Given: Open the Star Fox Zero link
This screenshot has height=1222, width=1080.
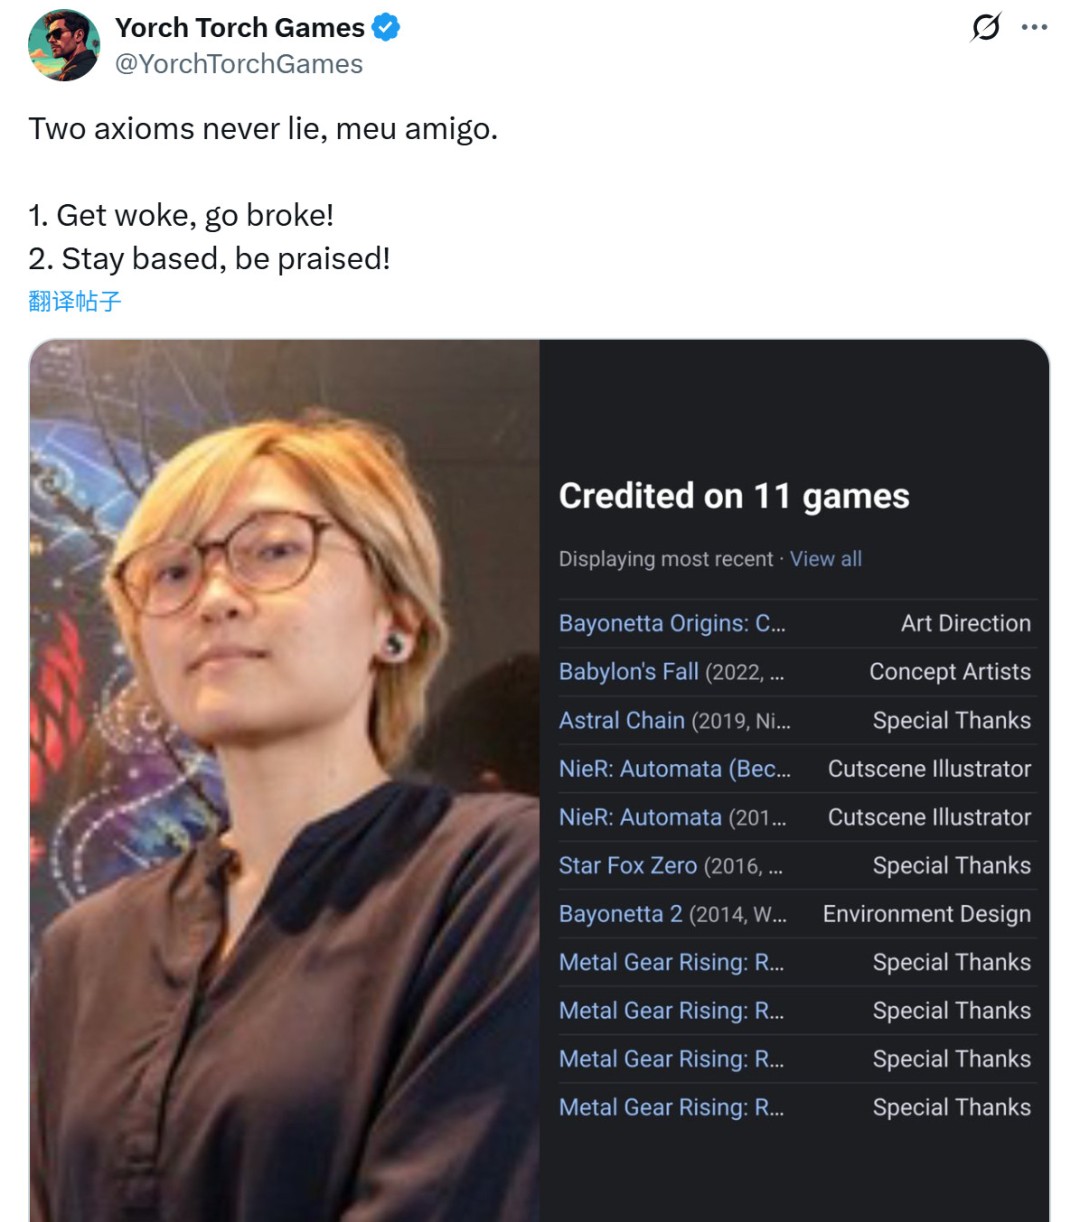Looking at the screenshot, I should click(628, 865).
